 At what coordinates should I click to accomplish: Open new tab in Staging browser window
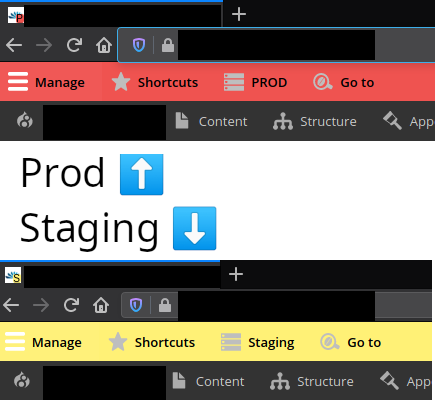[236, 274]
